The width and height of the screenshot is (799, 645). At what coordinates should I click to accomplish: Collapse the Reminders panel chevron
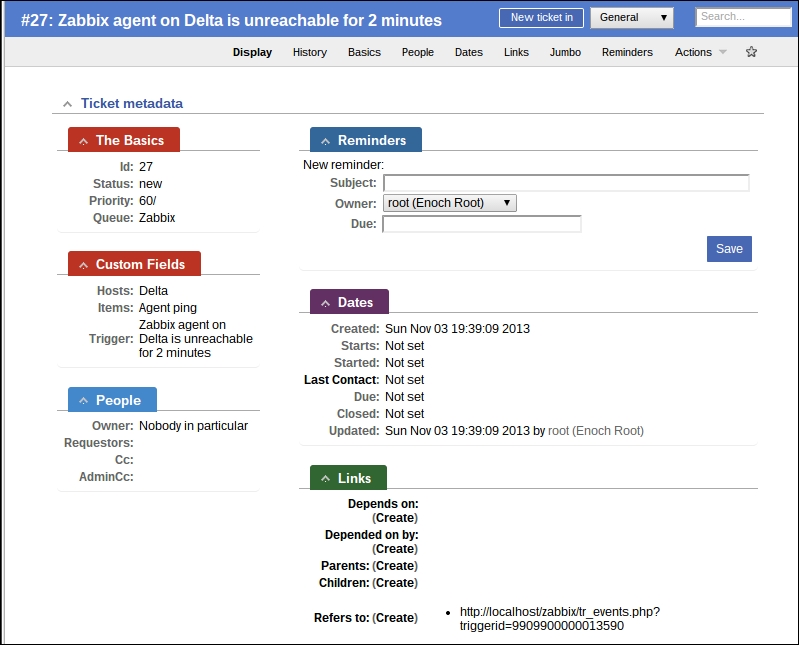click(325, 141)
